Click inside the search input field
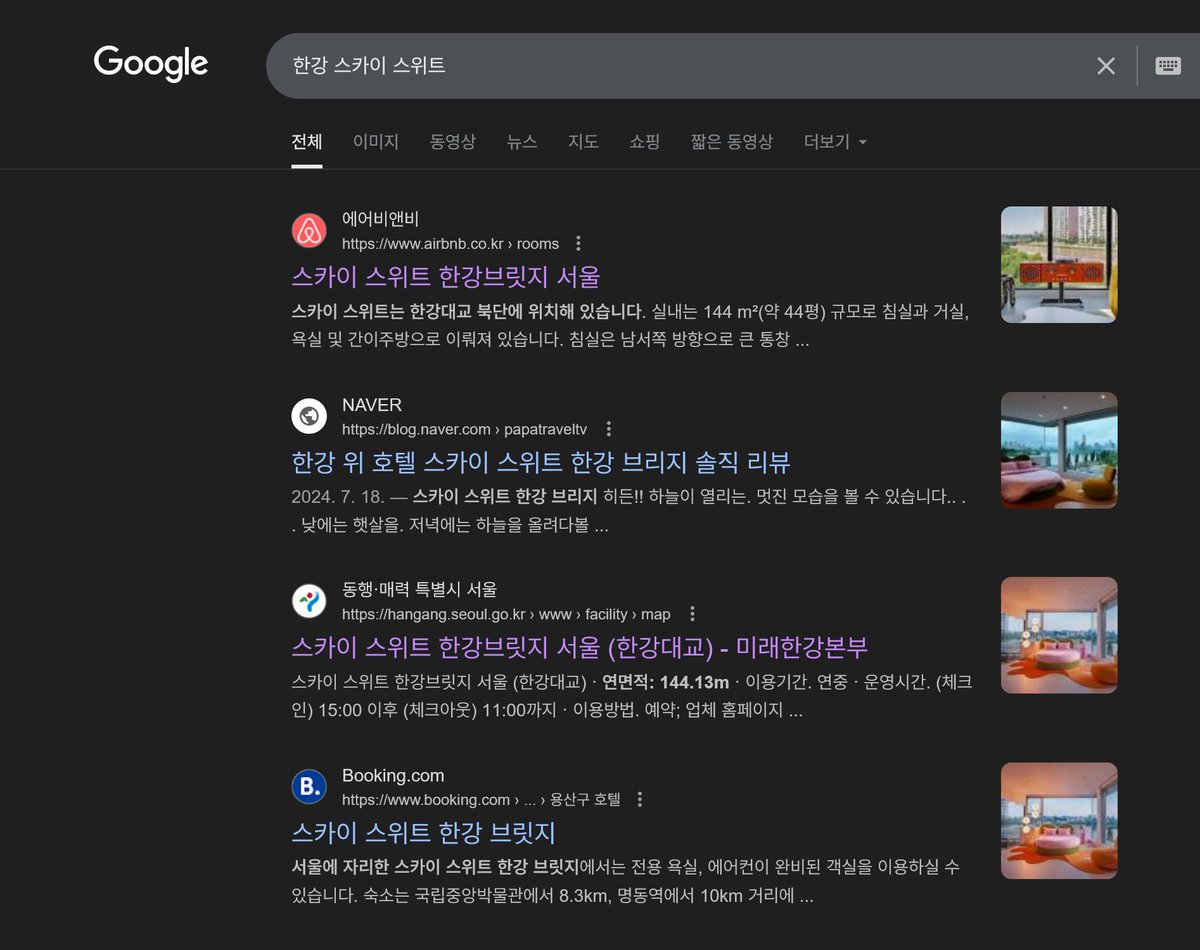Image resolution: width=1200 pixels, height=950 pixels. pyautogui.click(x=600, y=64)
